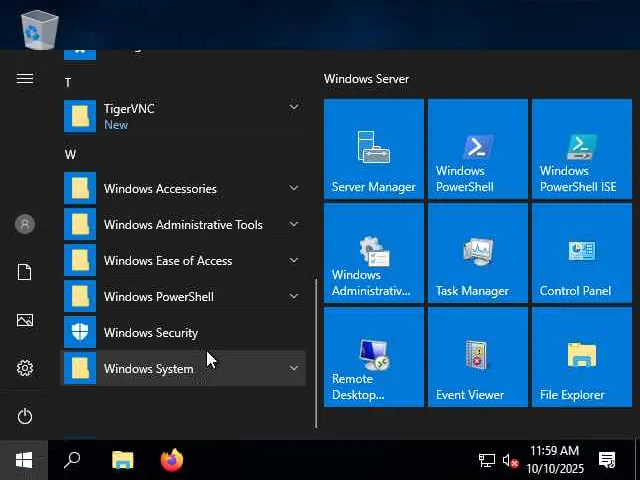Screen dimensions: 640x480
Task: Open the clock showing 11:59 AM
Action: 554,460
